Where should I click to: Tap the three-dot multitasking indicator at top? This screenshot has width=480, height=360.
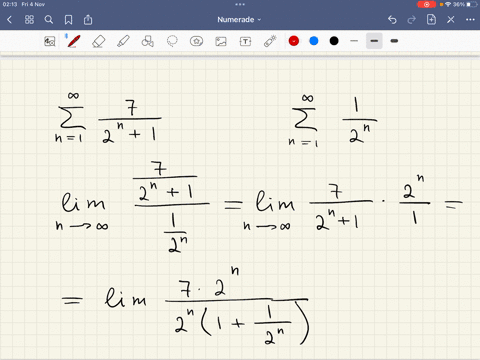[240, 4]
